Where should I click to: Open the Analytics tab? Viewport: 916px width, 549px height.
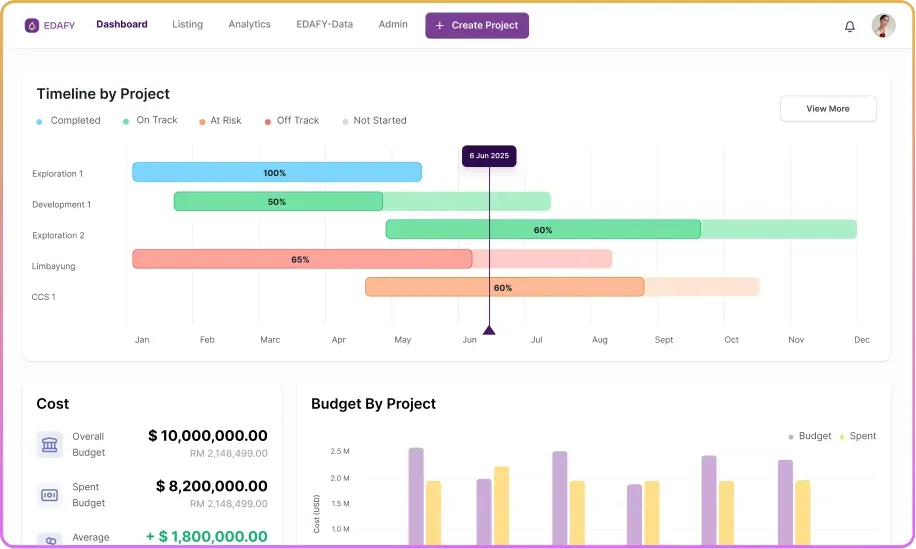coord(249,25)
